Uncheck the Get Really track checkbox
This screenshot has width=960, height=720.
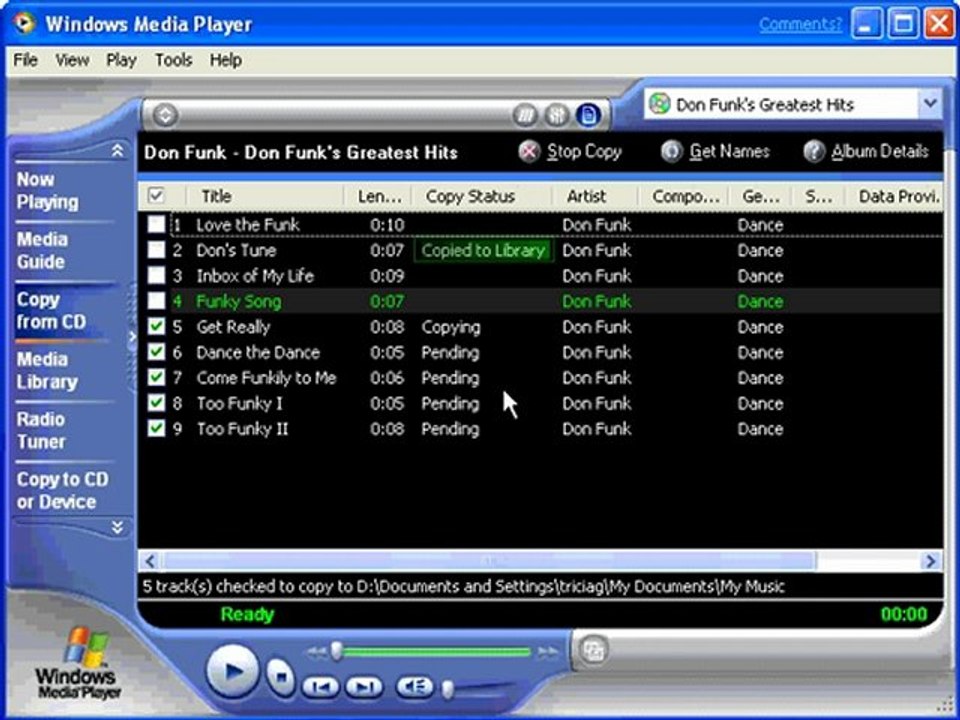coord(157,327)
